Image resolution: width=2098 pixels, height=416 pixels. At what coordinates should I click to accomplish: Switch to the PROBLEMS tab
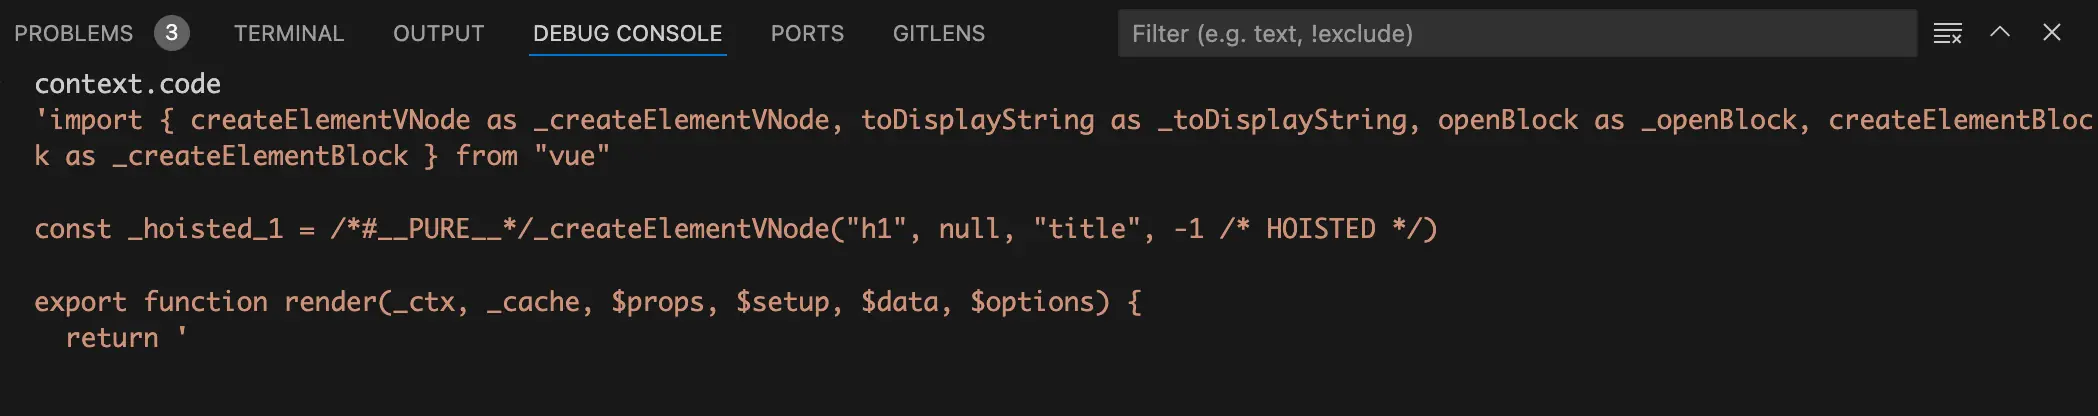[73, 34]
